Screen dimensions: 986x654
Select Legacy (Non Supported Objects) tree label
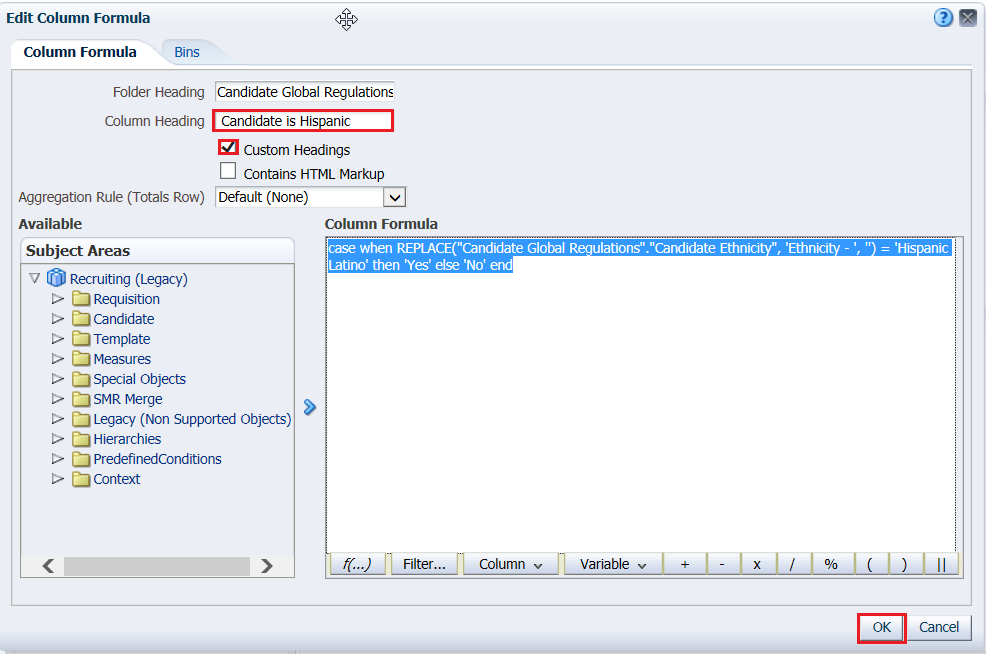(x=192, y=419)
